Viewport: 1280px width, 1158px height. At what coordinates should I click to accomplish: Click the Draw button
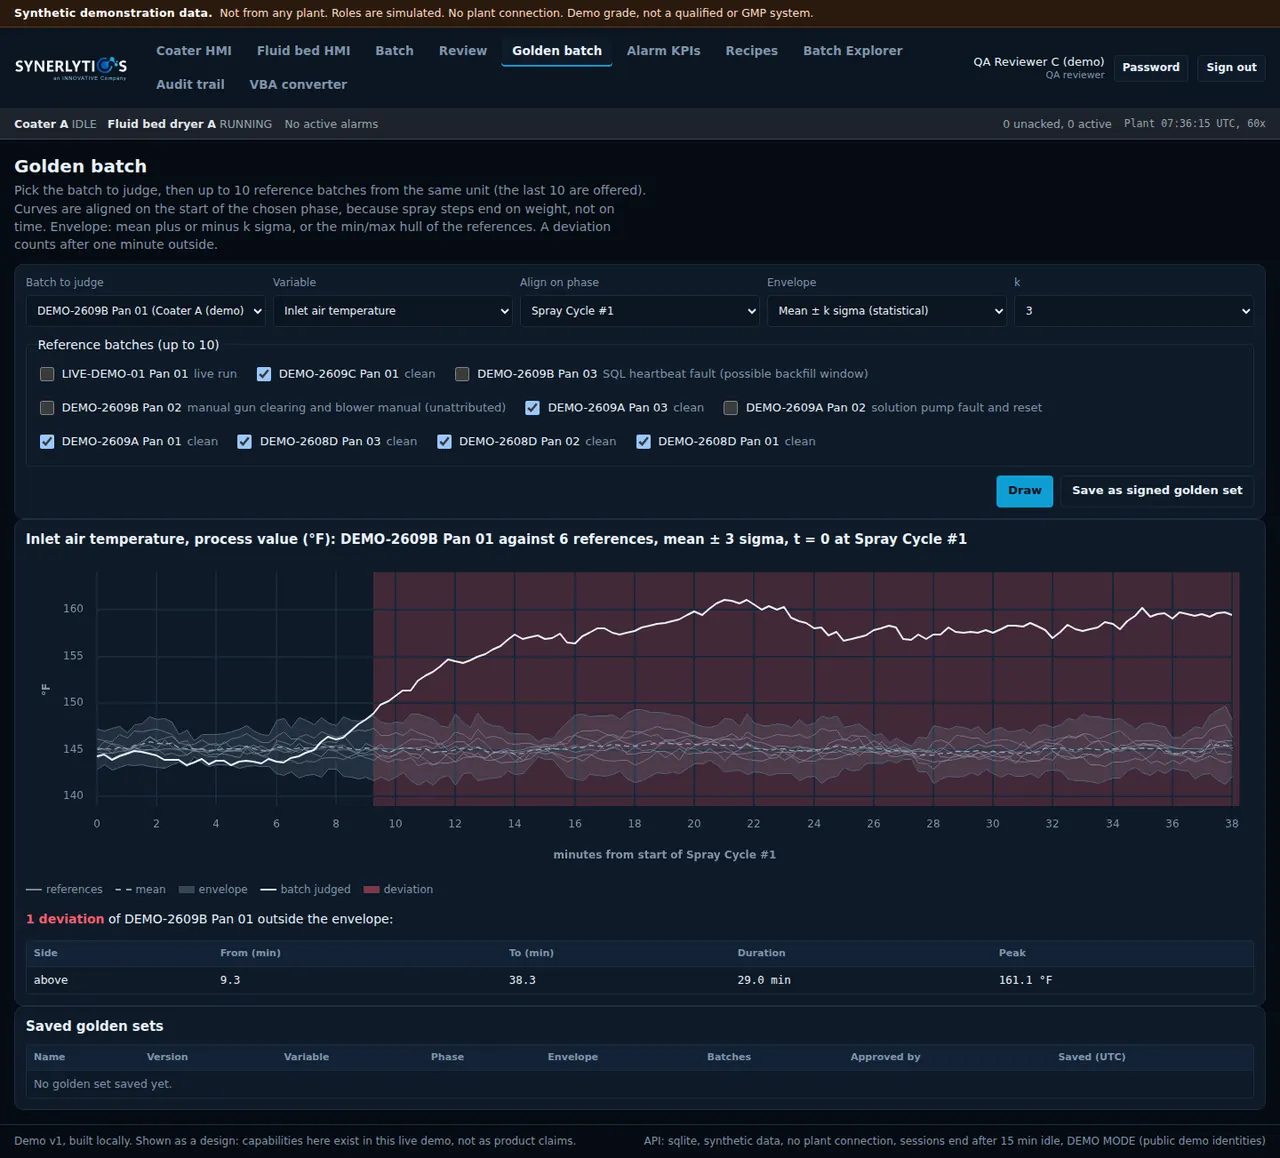(1024, 491)
